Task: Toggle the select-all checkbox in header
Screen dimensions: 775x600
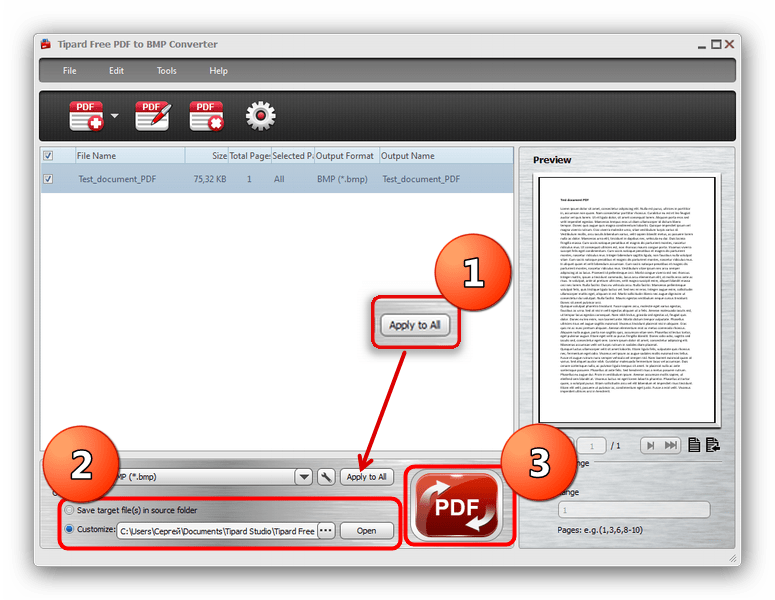Action: pos(48,156)
